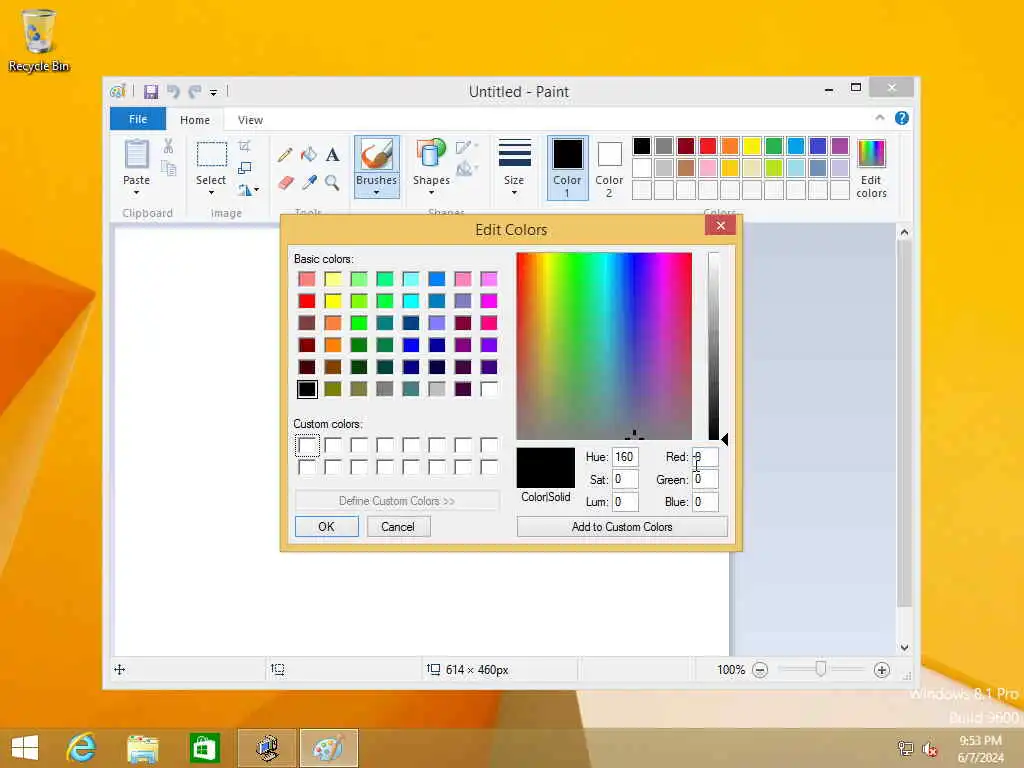Click the Green value input field

(705, 479)
